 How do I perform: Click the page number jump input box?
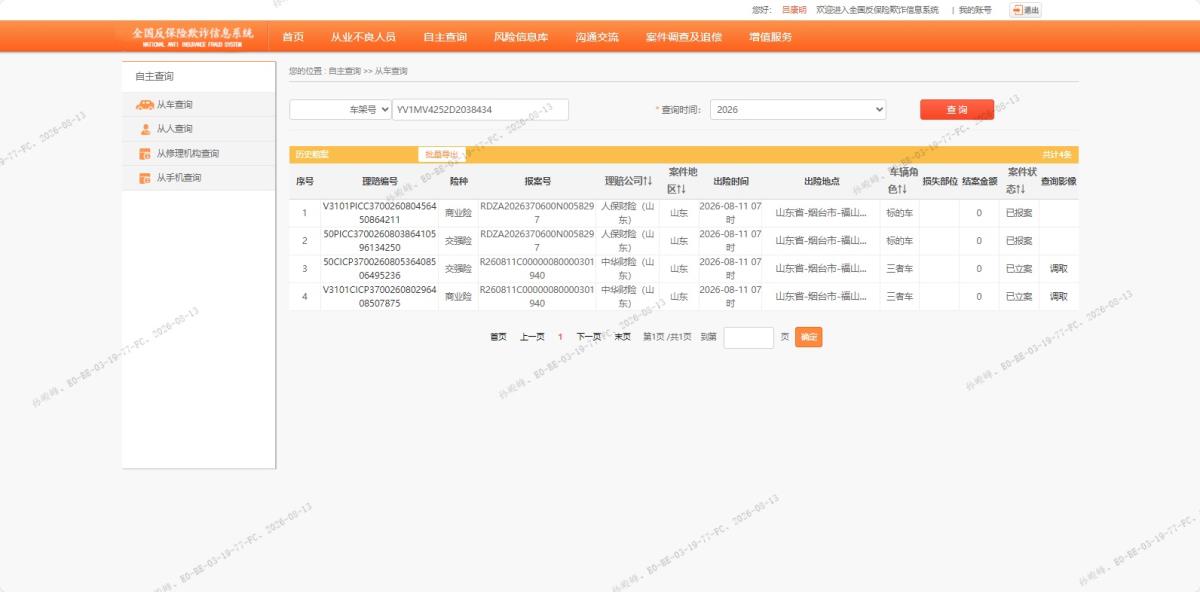click(749, 337)
